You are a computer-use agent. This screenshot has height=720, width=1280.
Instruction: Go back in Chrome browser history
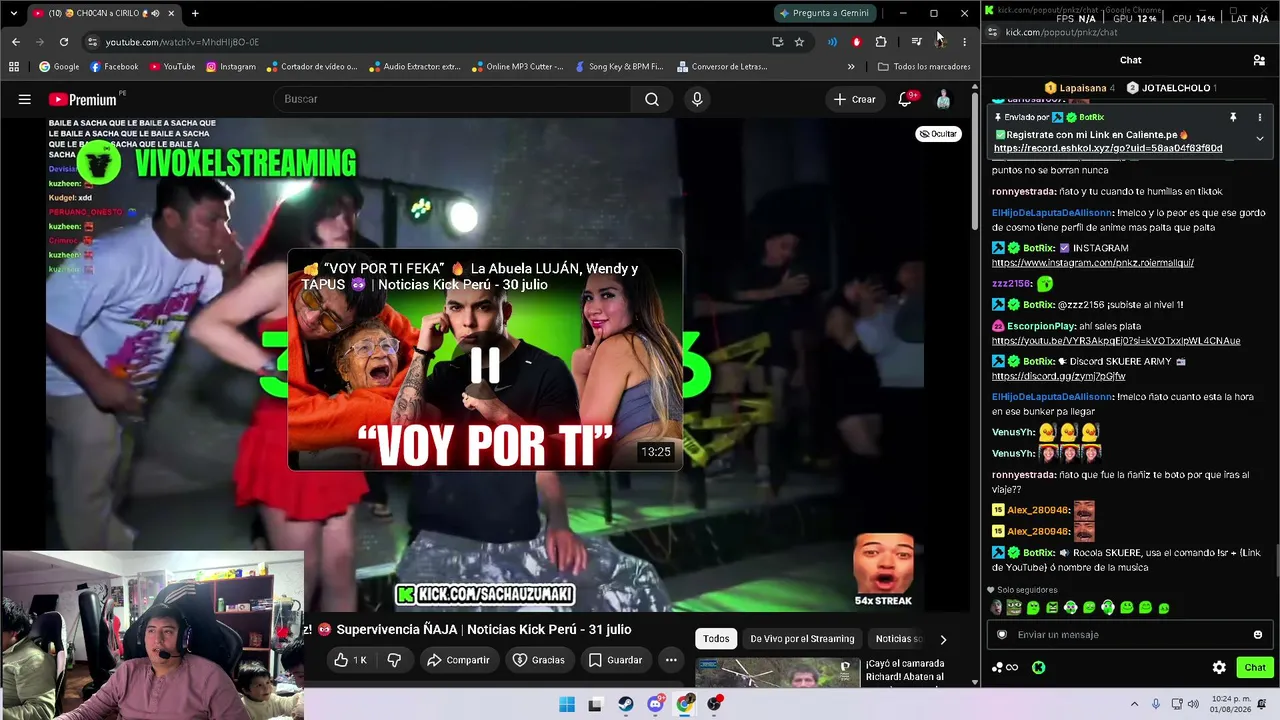(16, 42)
